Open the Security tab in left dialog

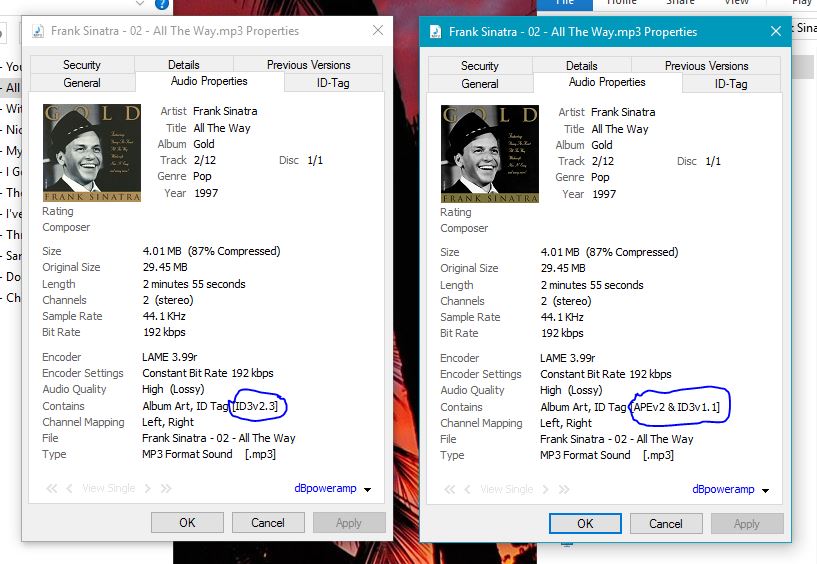82,64
